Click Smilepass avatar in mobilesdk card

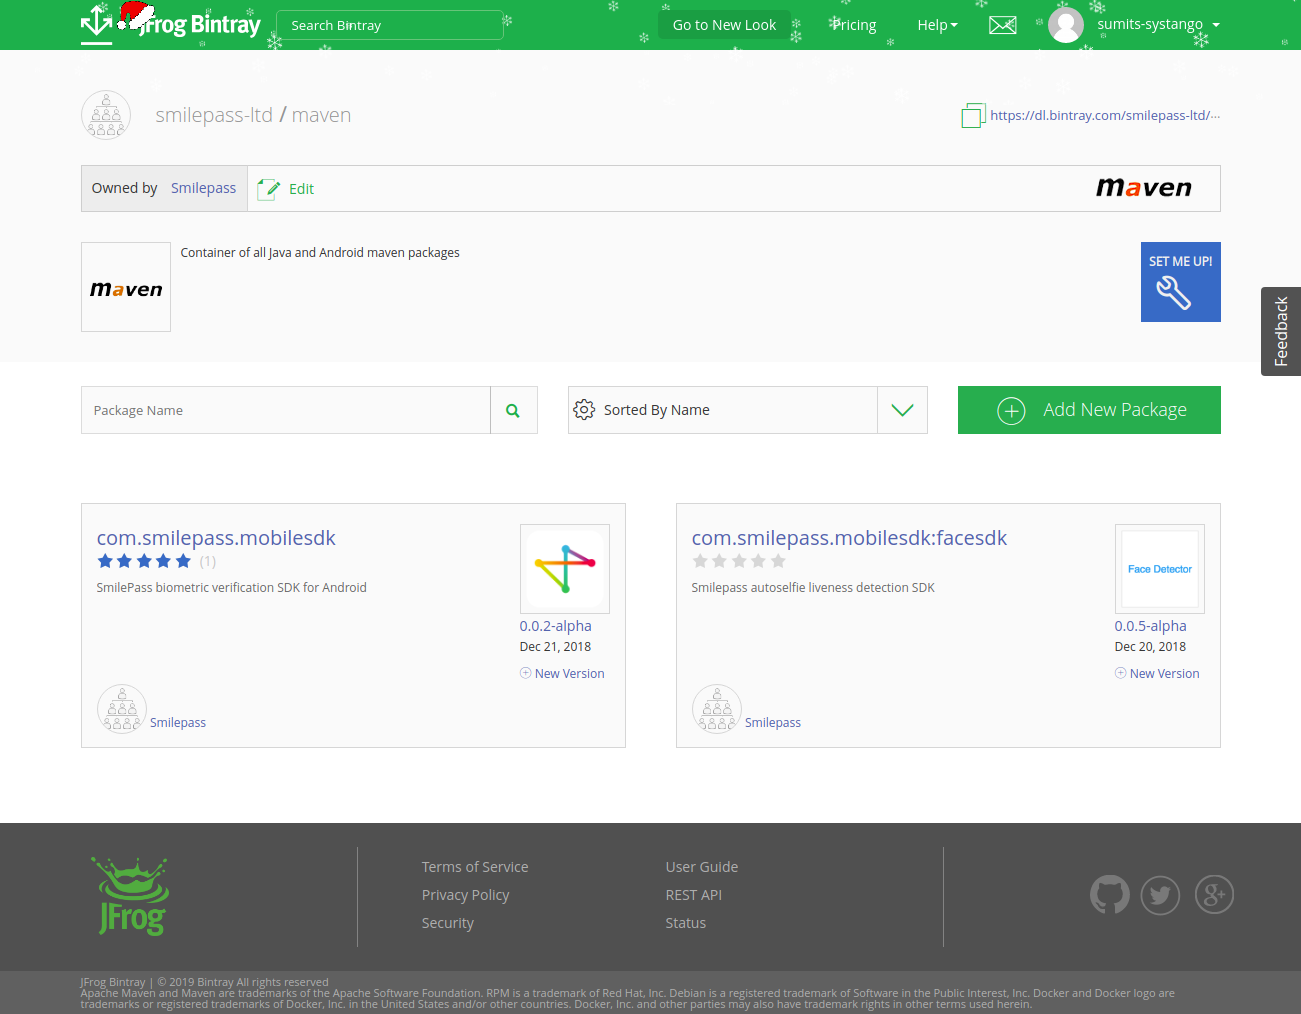click(x=122, y=709)
